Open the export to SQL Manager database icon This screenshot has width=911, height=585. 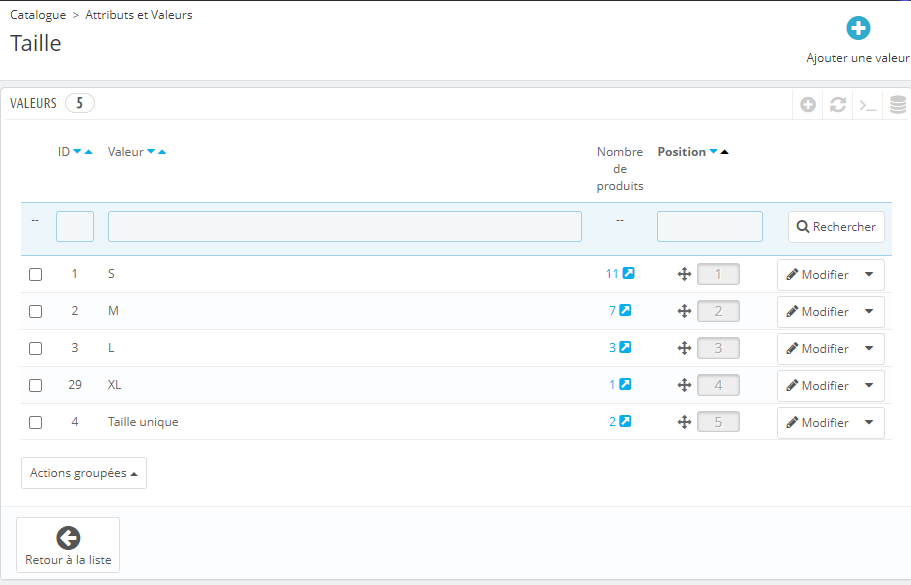898,105
